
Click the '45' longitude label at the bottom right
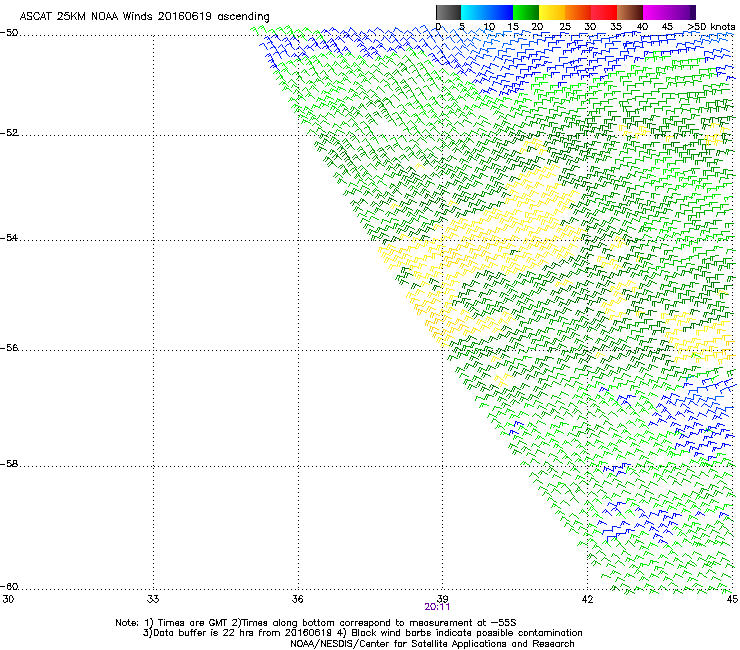(x=732, y=599)
